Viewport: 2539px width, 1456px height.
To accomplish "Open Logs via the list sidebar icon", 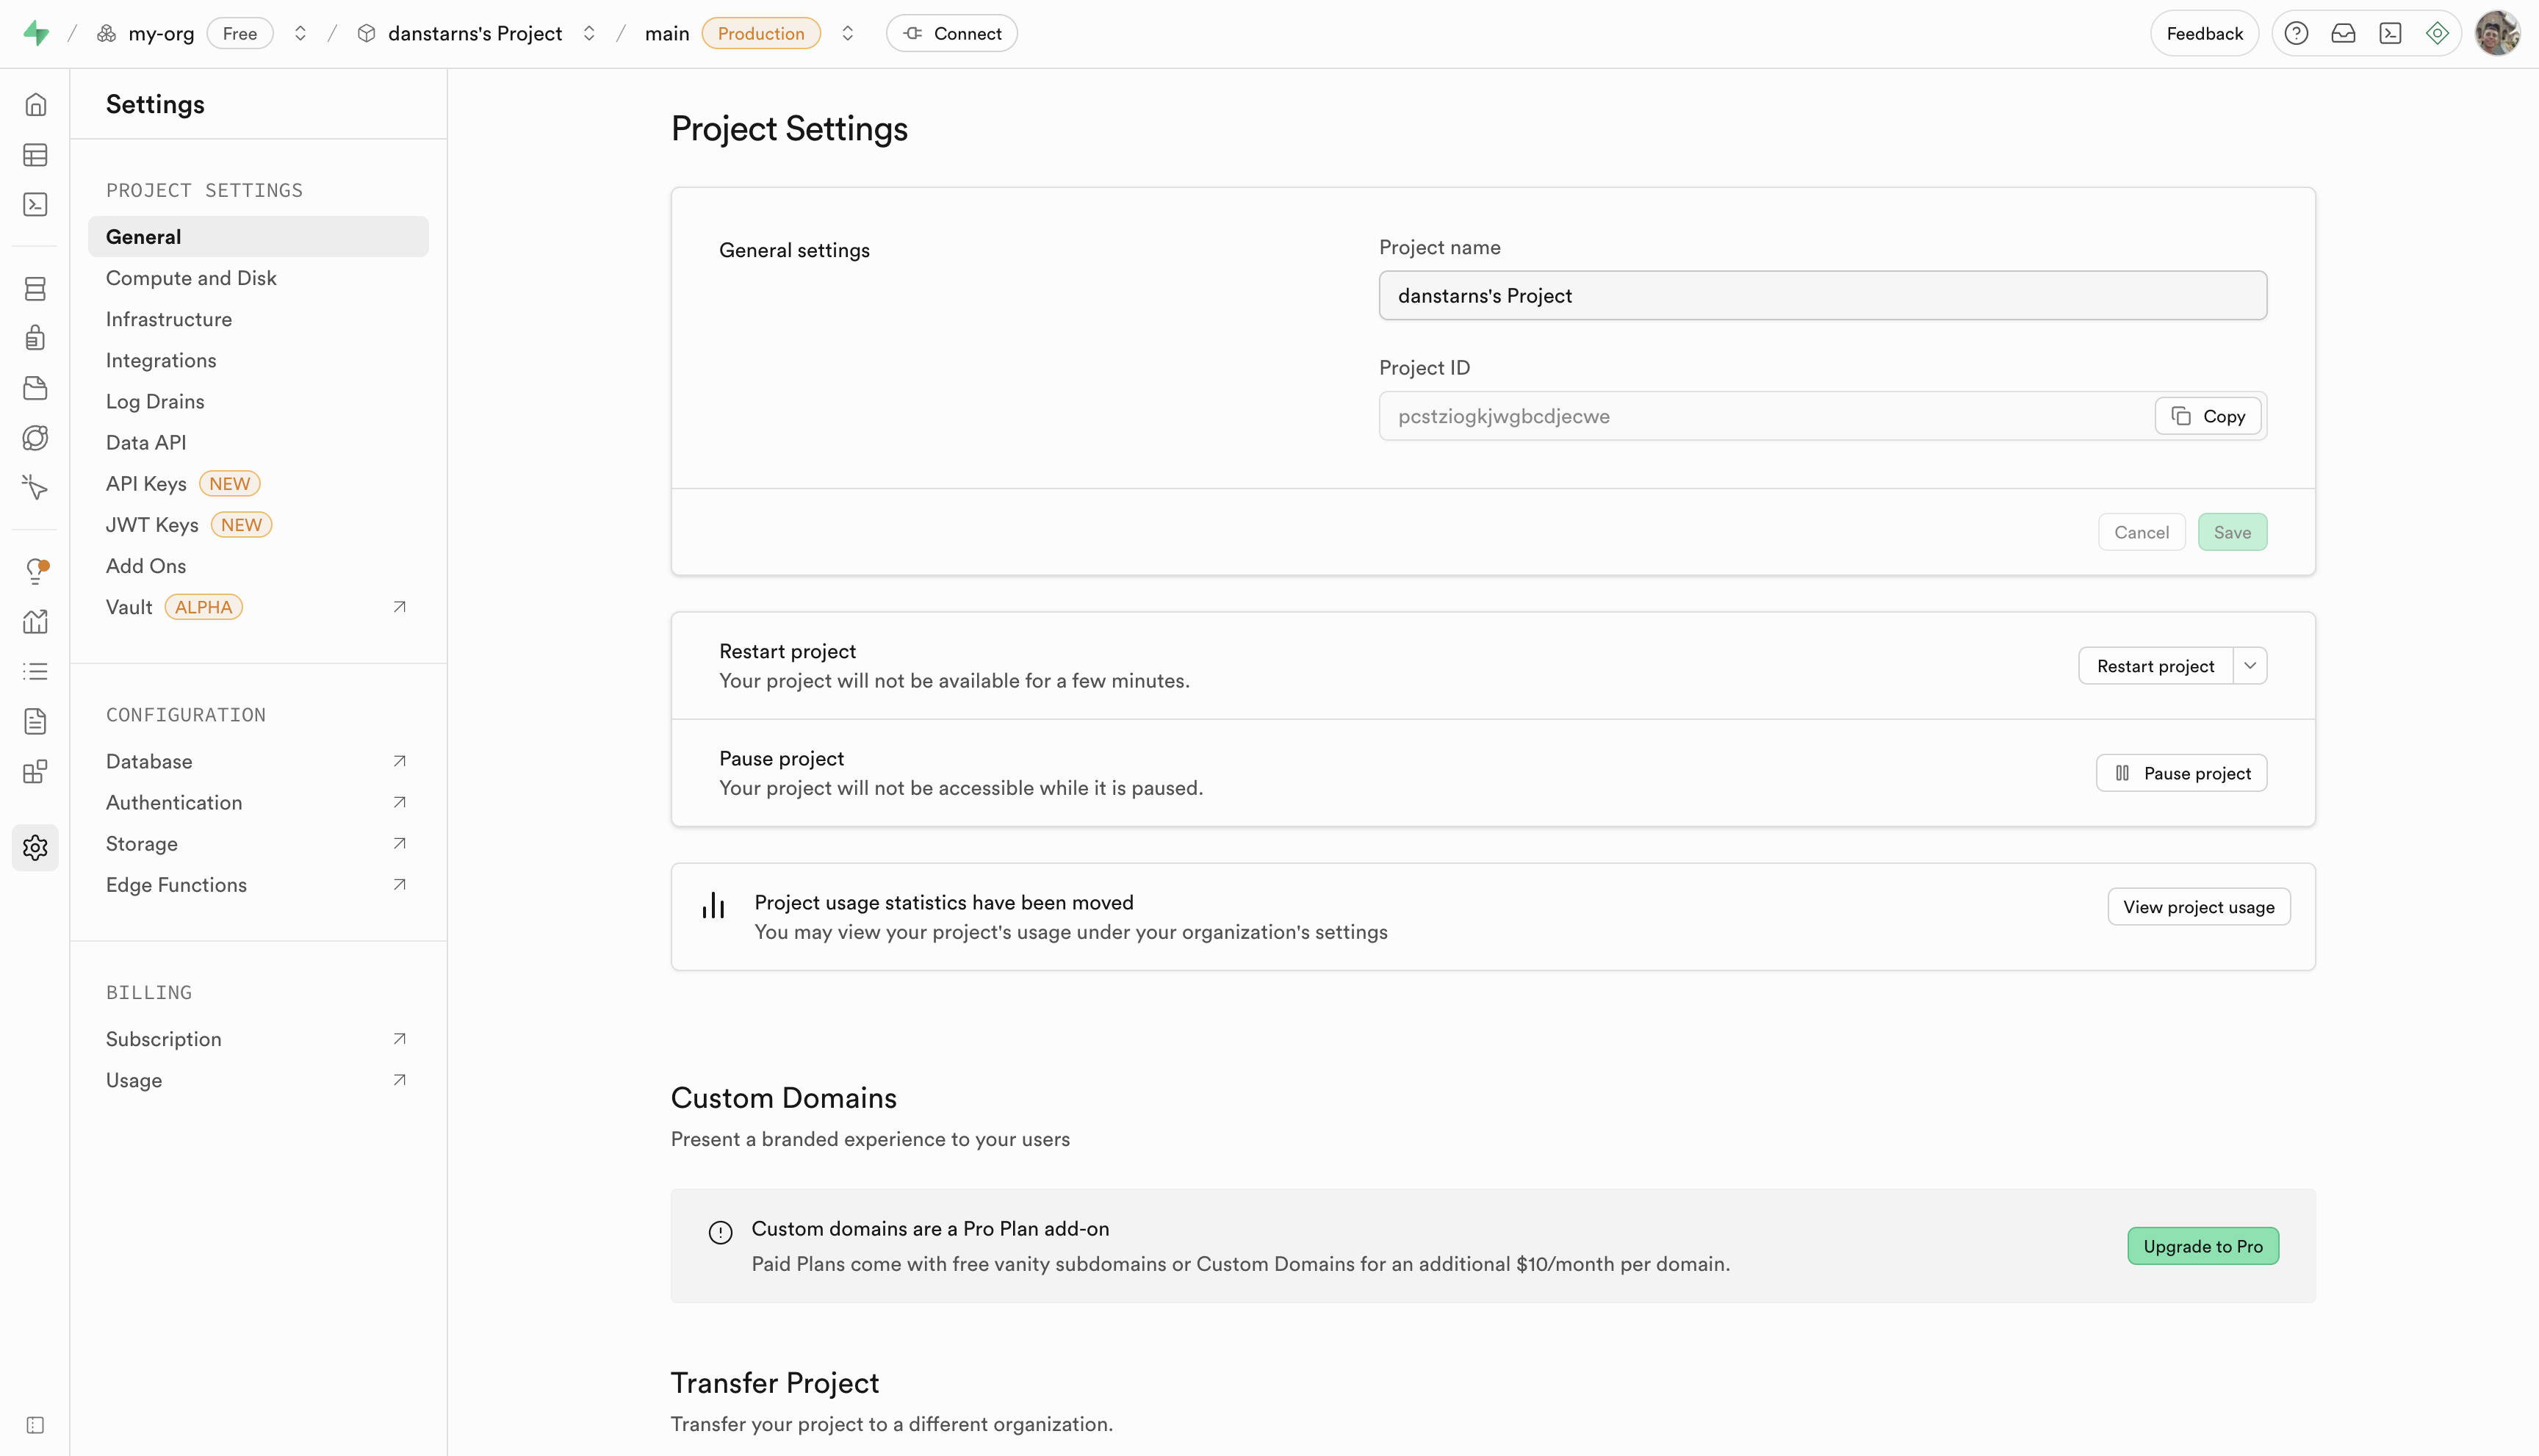I will (x=36, y=670).
